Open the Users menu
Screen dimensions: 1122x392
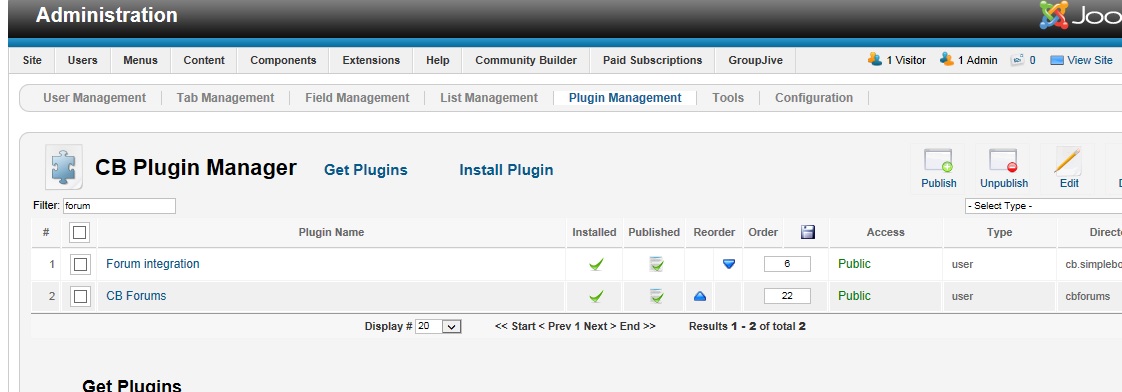(x=82, y=60)
